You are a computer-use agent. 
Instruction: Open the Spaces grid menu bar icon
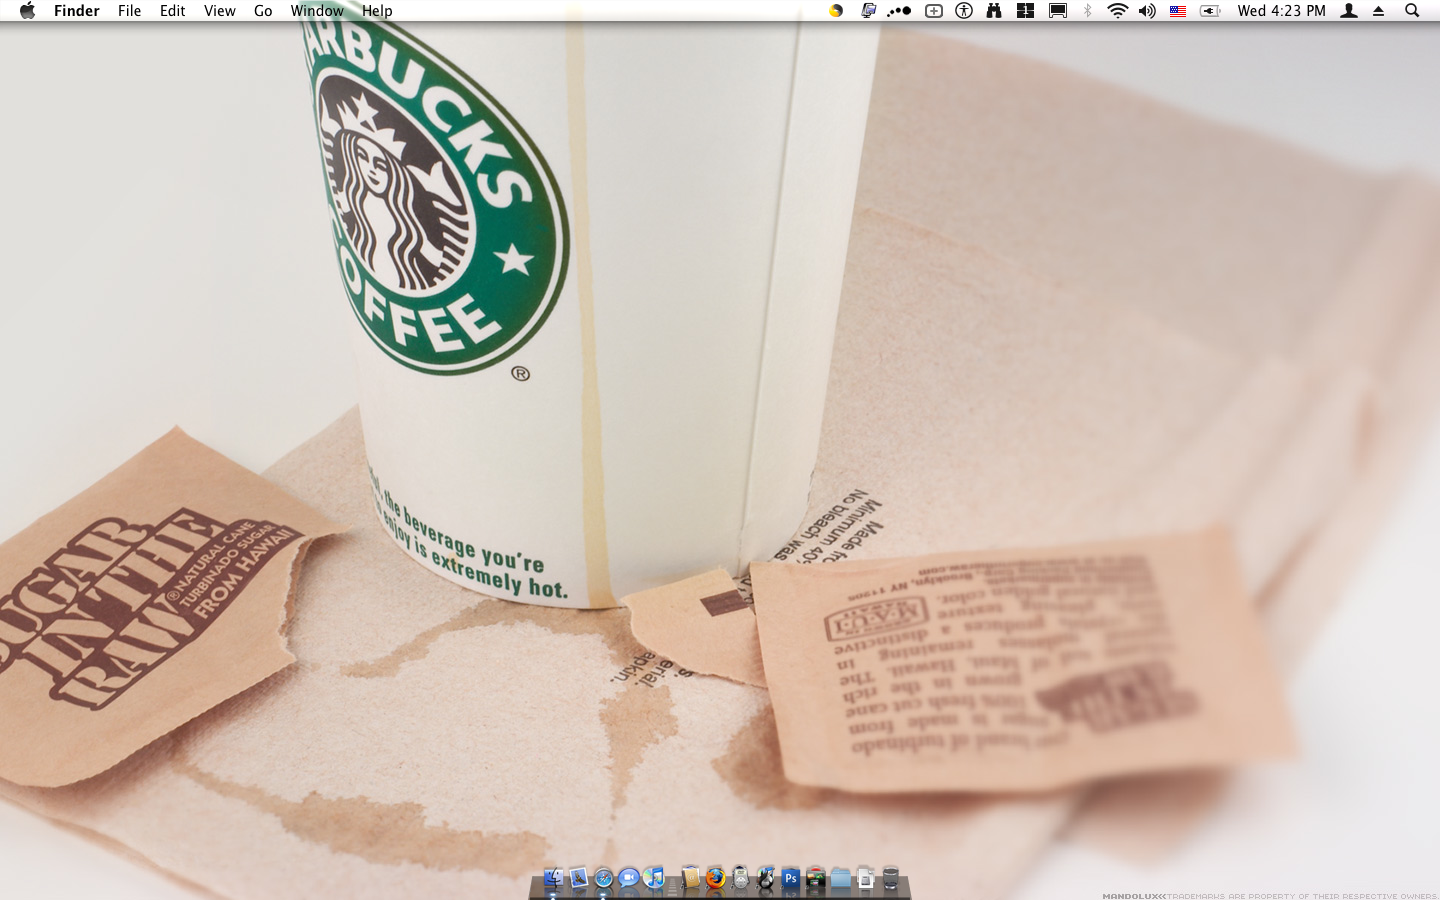pos(1025,11)
